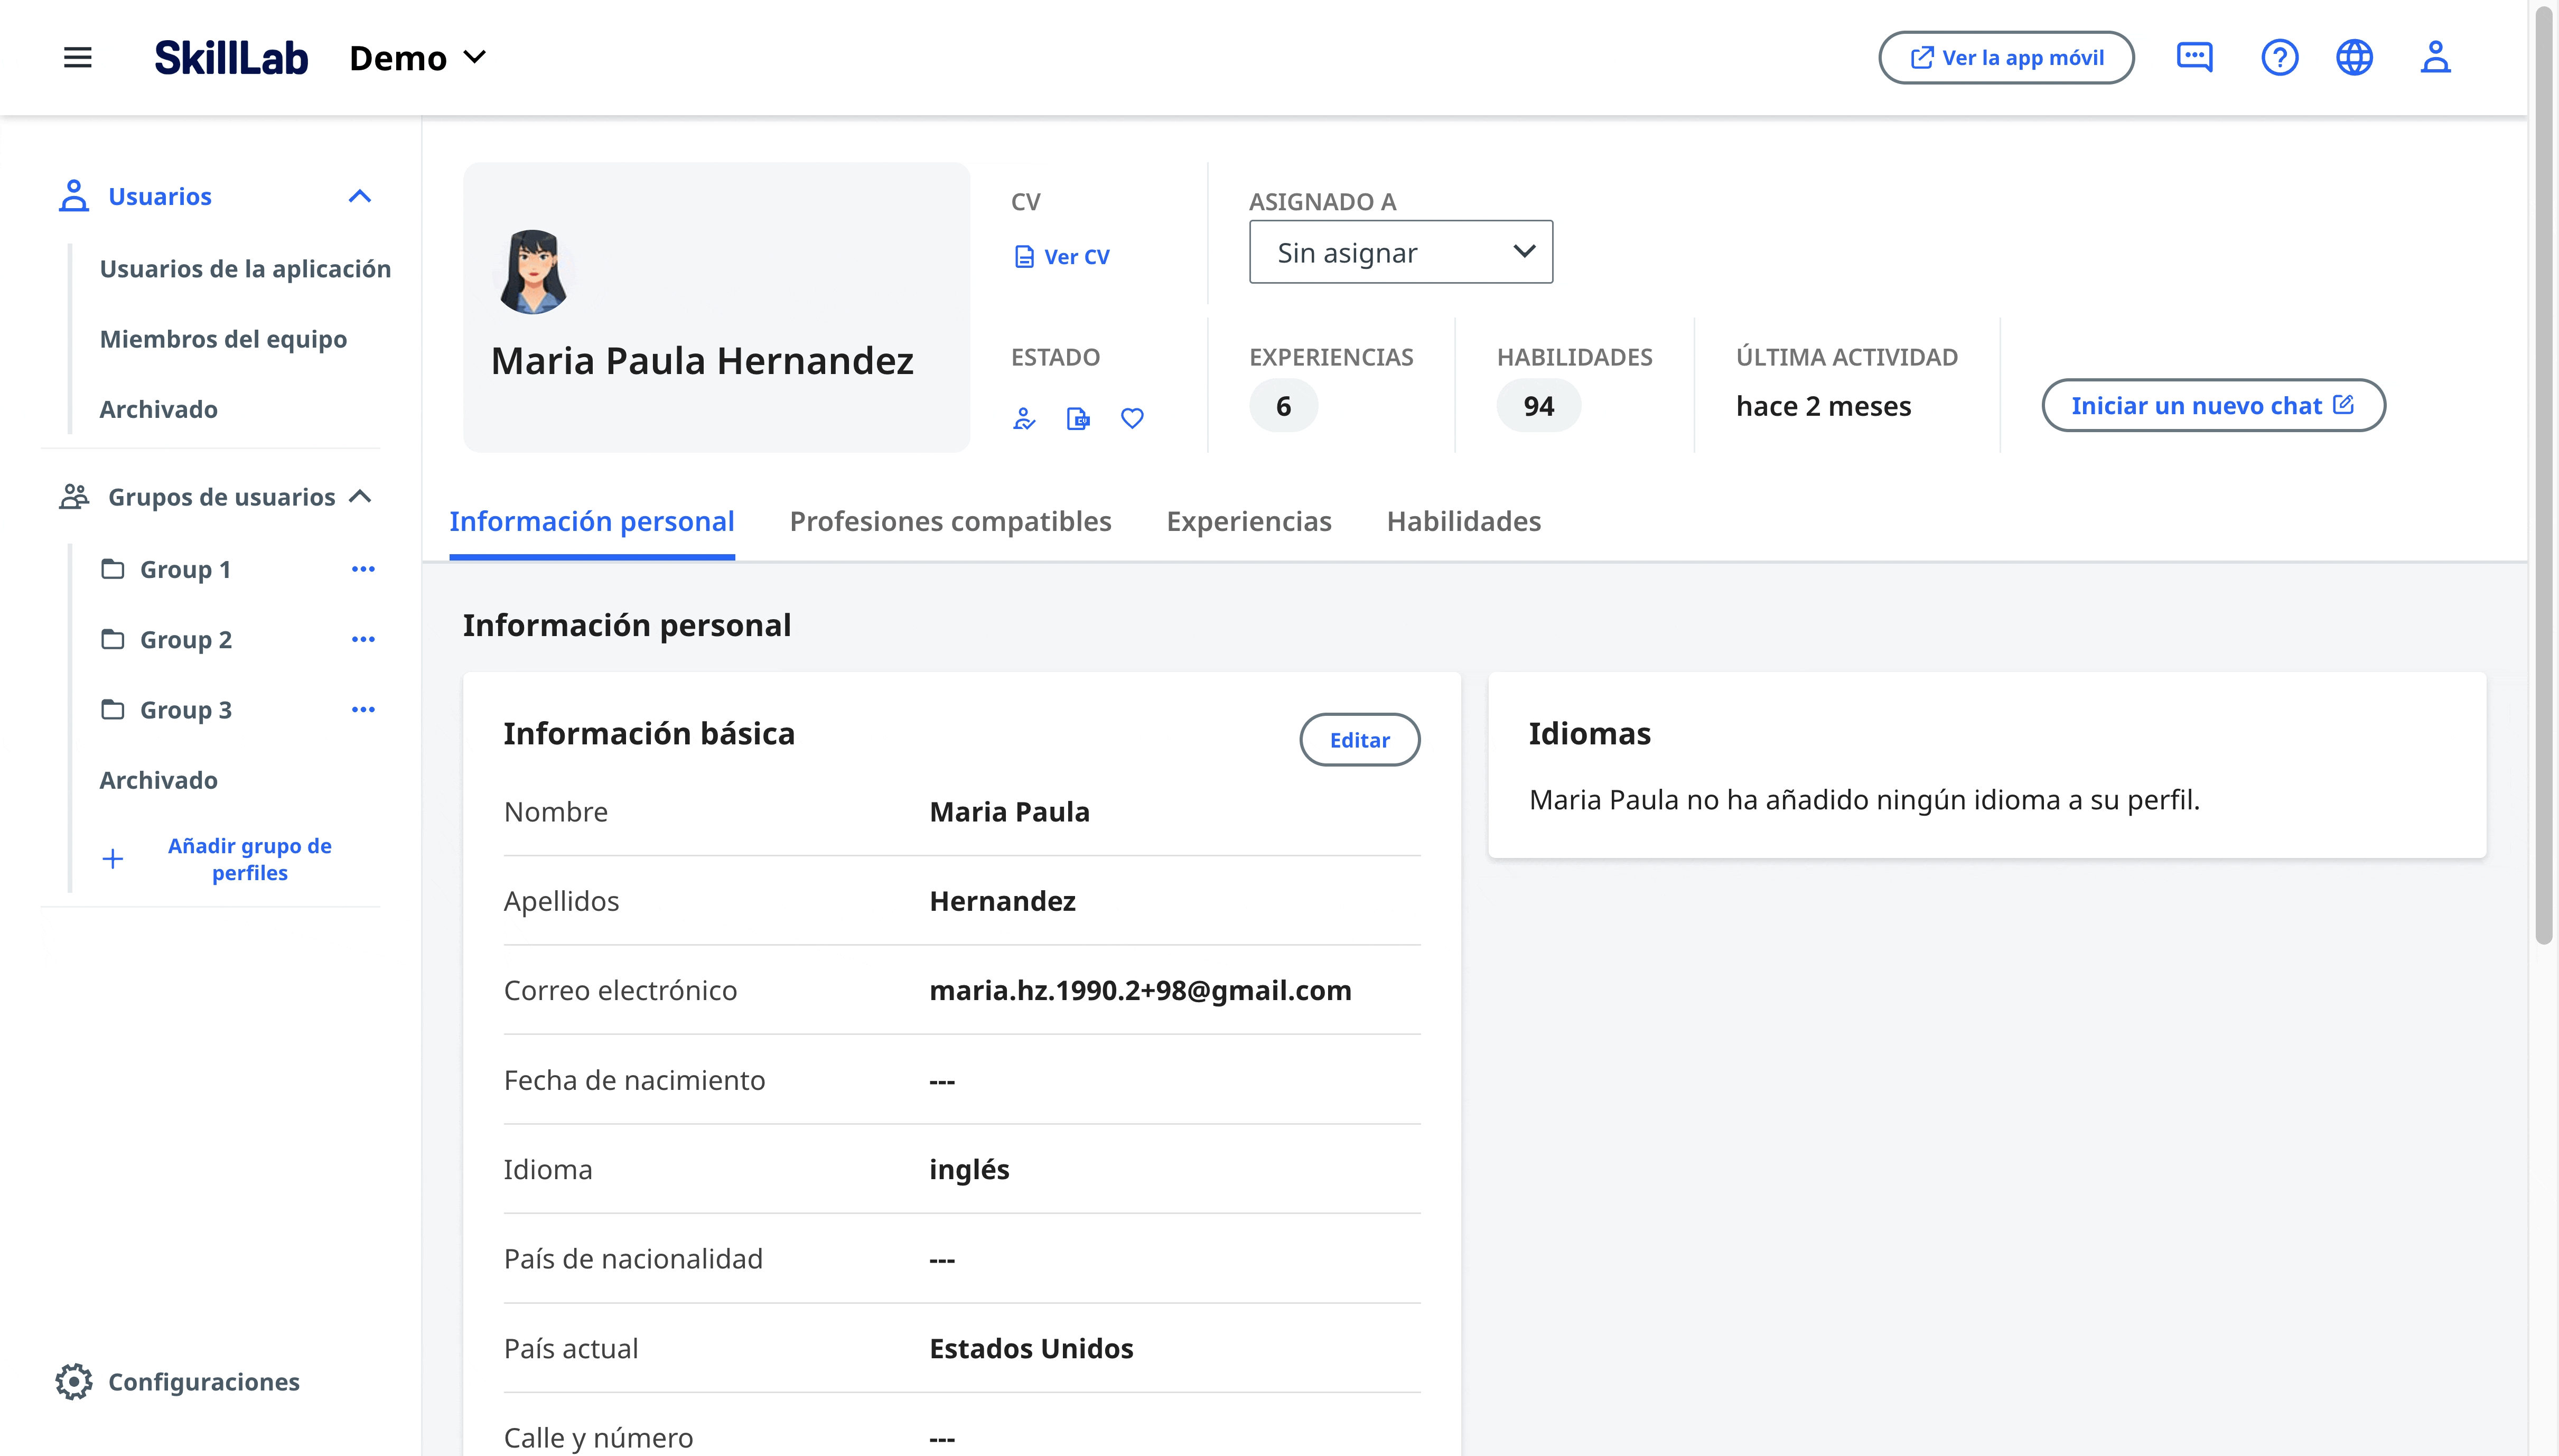Click the hace 2 meses activity text
This screenshot has width=2559, height=1456.
1823,406
